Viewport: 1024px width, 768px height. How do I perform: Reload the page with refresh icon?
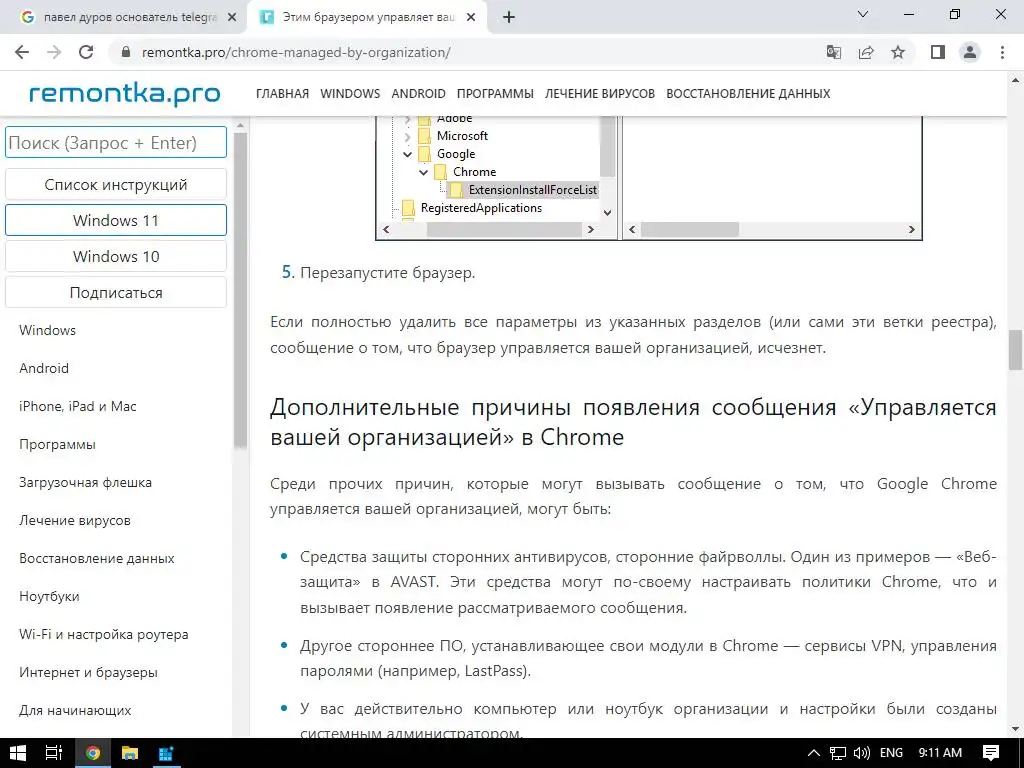(x=86, y=52)
